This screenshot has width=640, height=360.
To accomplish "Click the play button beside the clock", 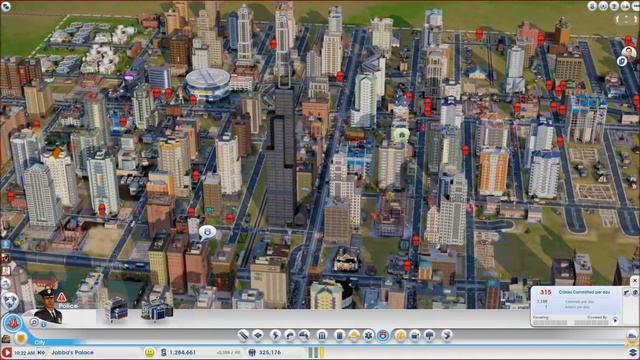I will (6, 352).
